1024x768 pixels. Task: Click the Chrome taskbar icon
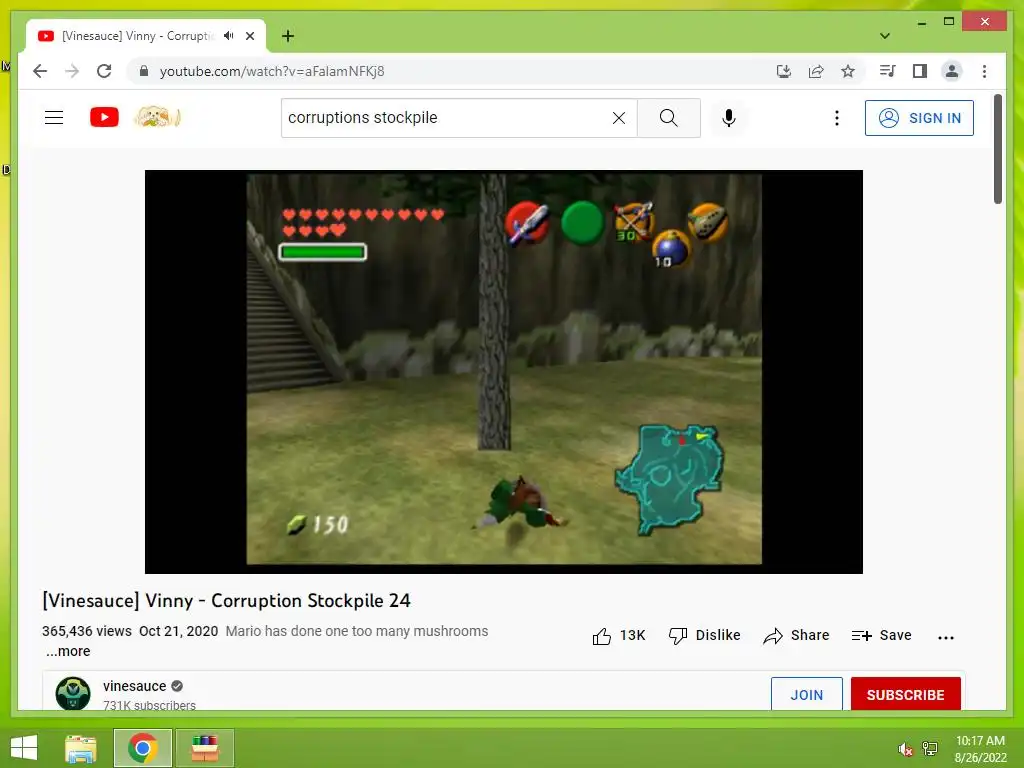[142, 748]
